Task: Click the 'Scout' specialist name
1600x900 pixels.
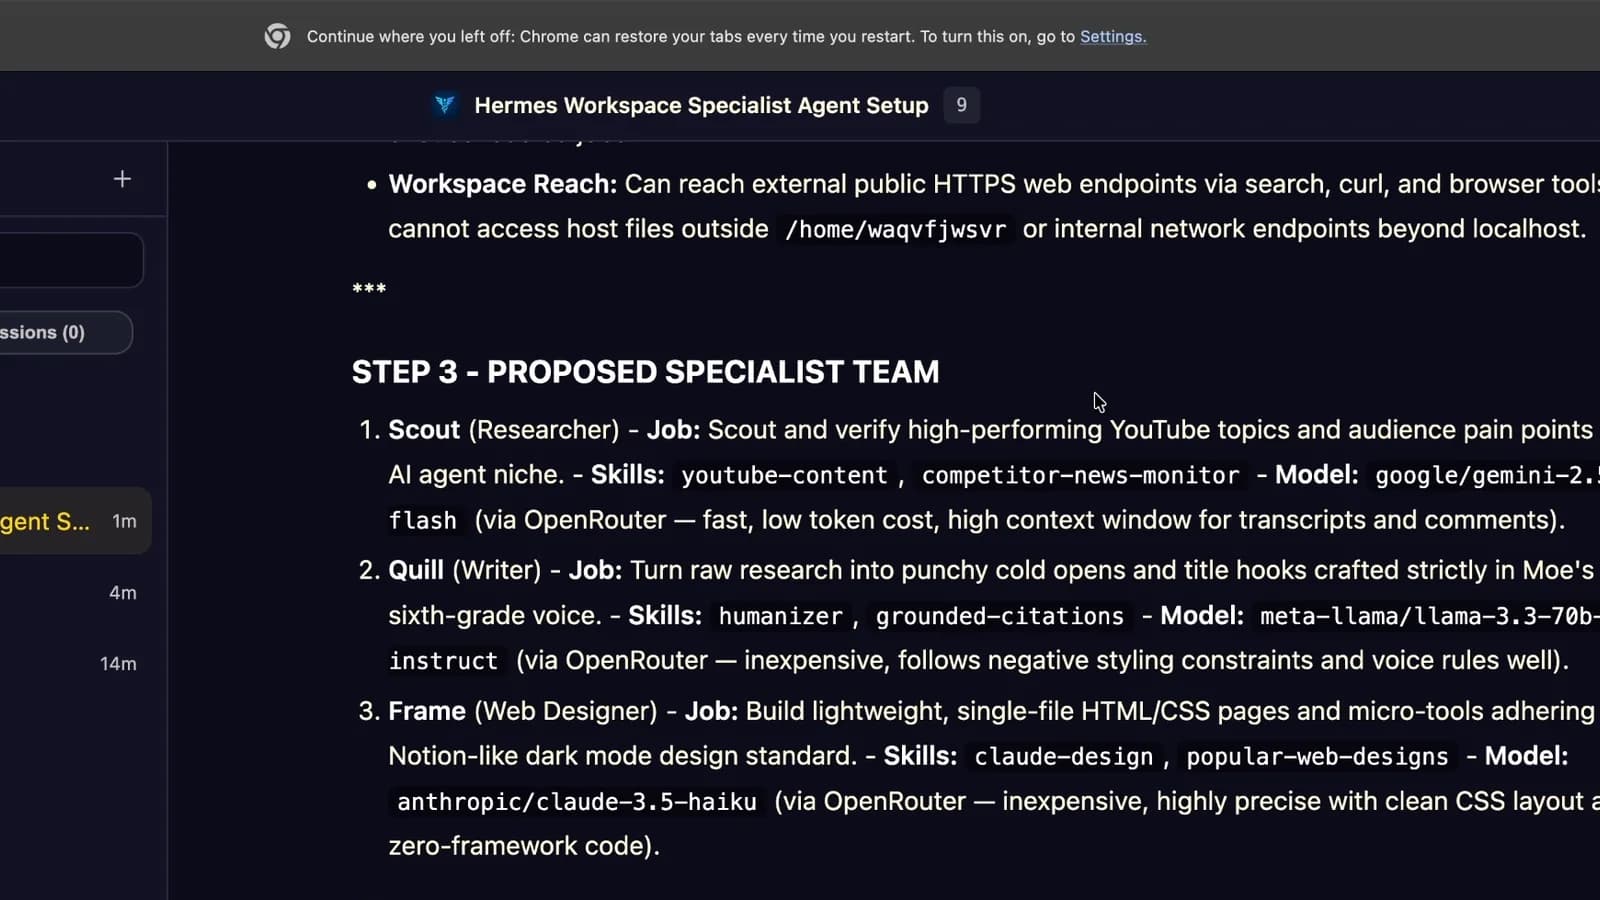Action: pos(424,430)
